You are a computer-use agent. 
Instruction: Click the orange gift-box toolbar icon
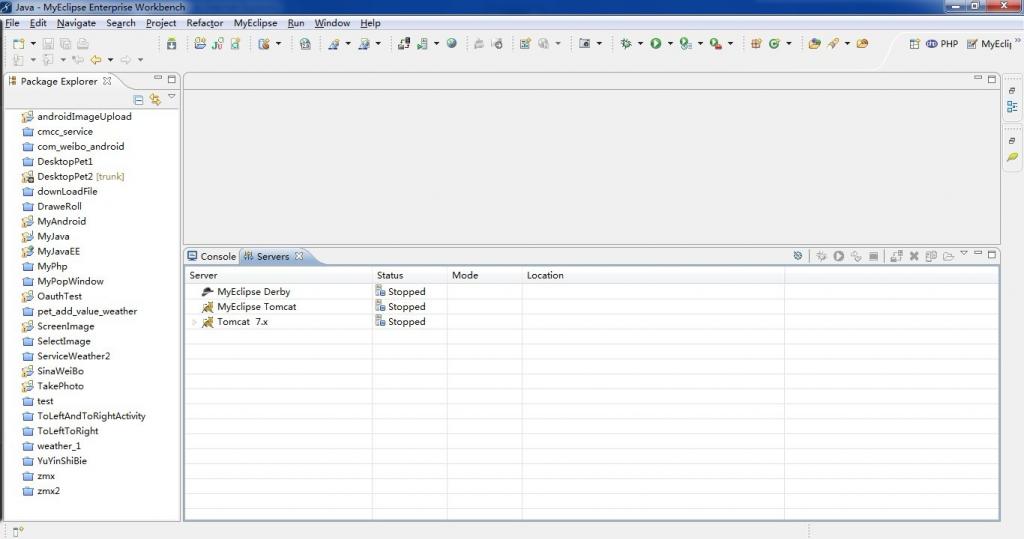click(x=756, y=44)
